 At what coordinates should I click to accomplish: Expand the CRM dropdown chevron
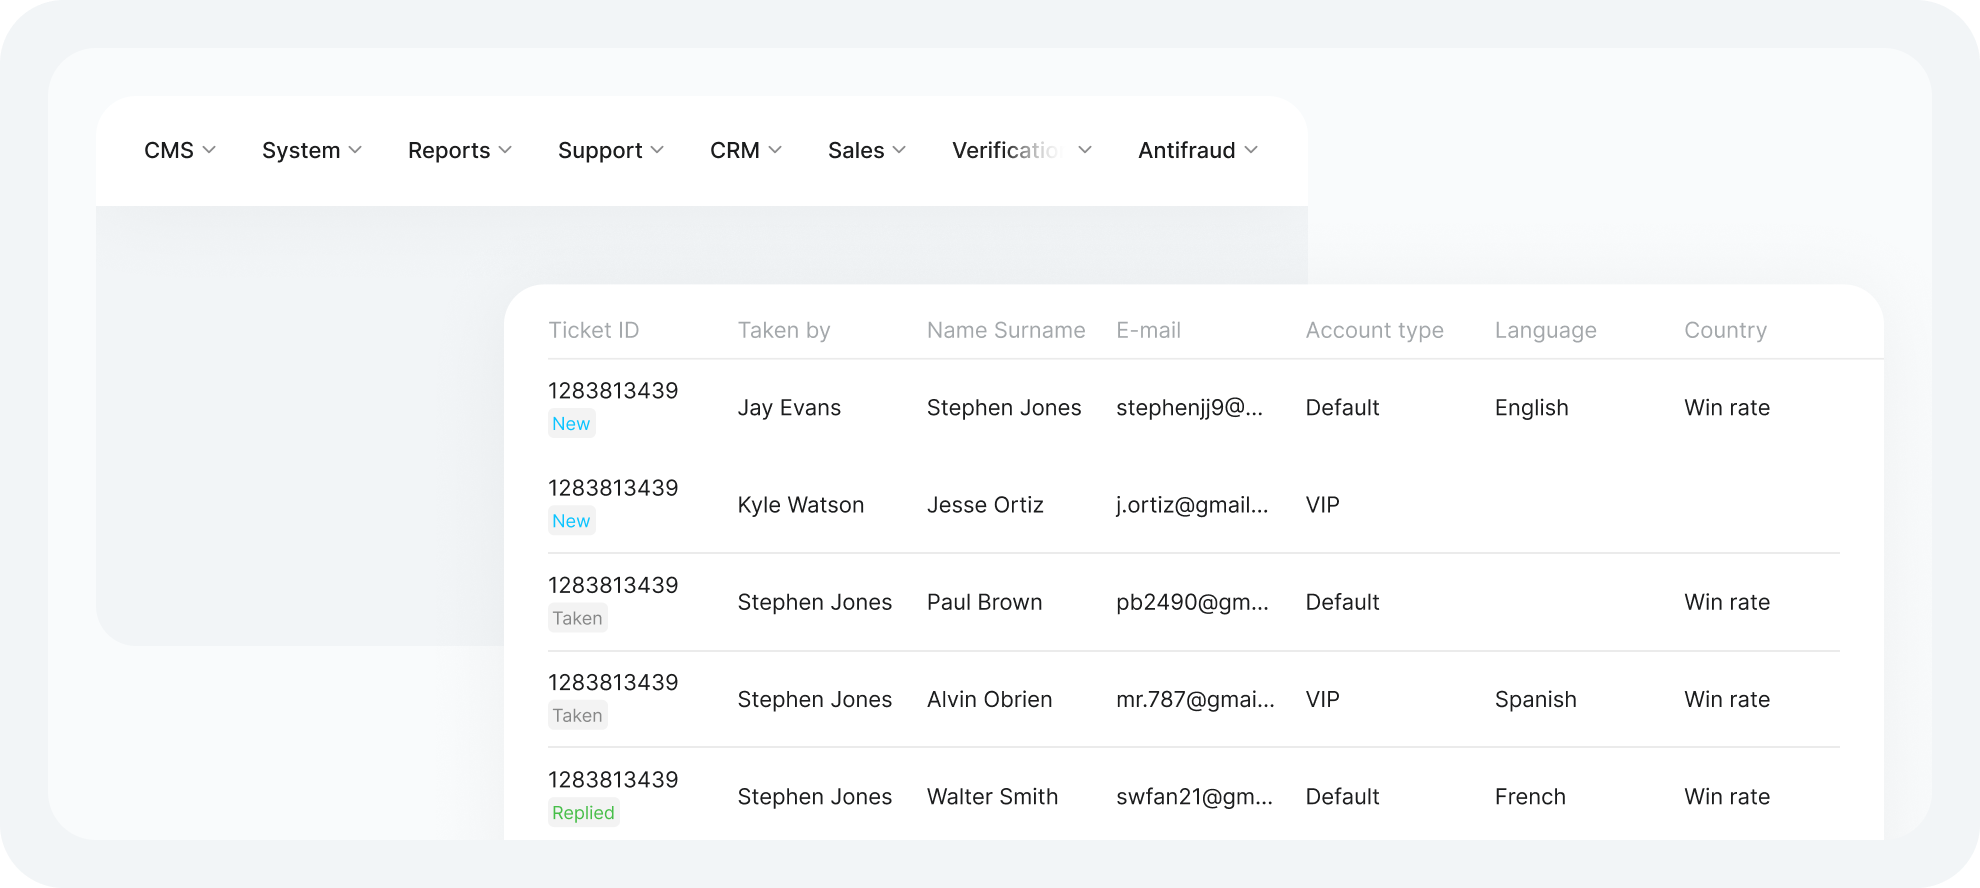775,150
